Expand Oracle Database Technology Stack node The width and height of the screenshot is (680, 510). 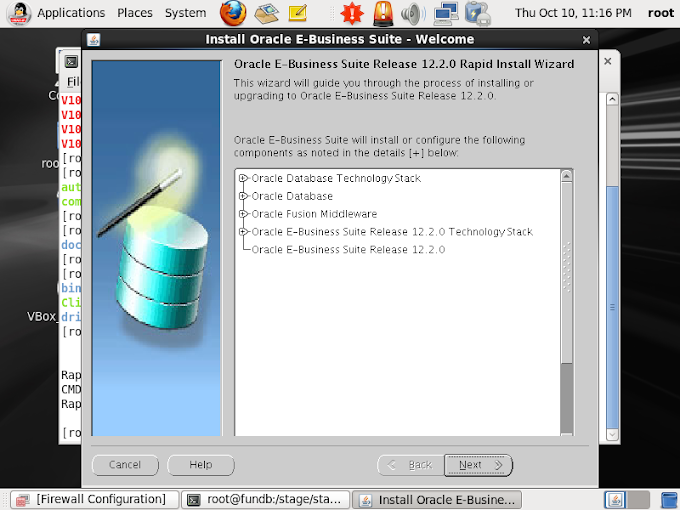243,178
